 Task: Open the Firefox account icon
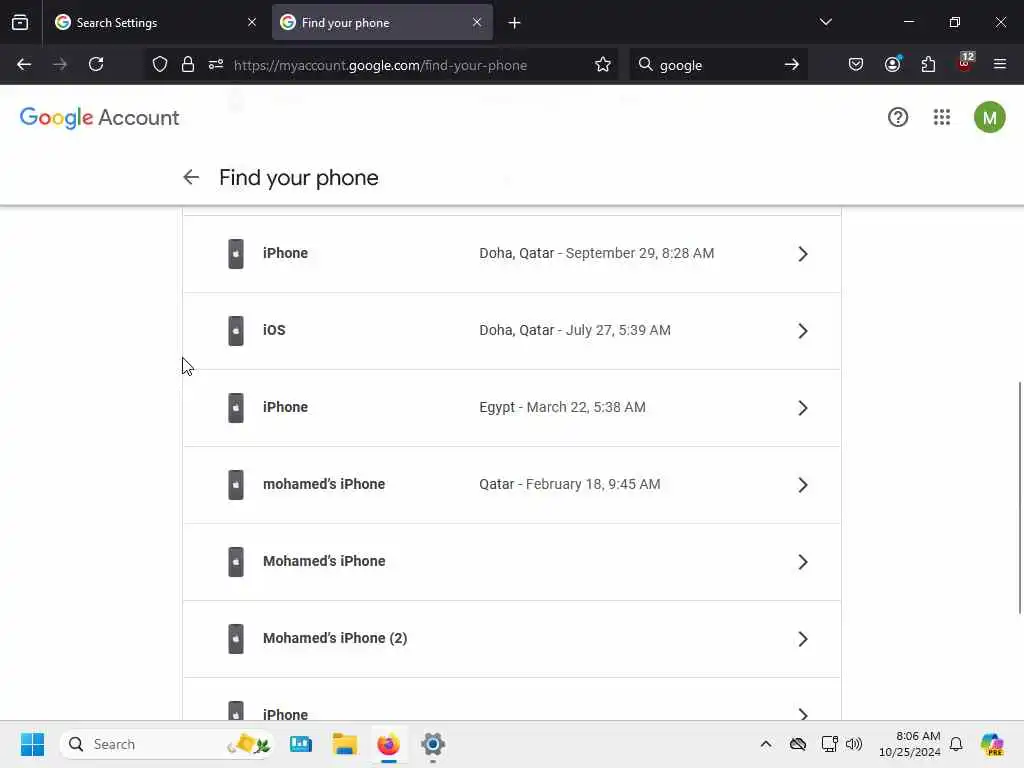(x=892, y=65)
